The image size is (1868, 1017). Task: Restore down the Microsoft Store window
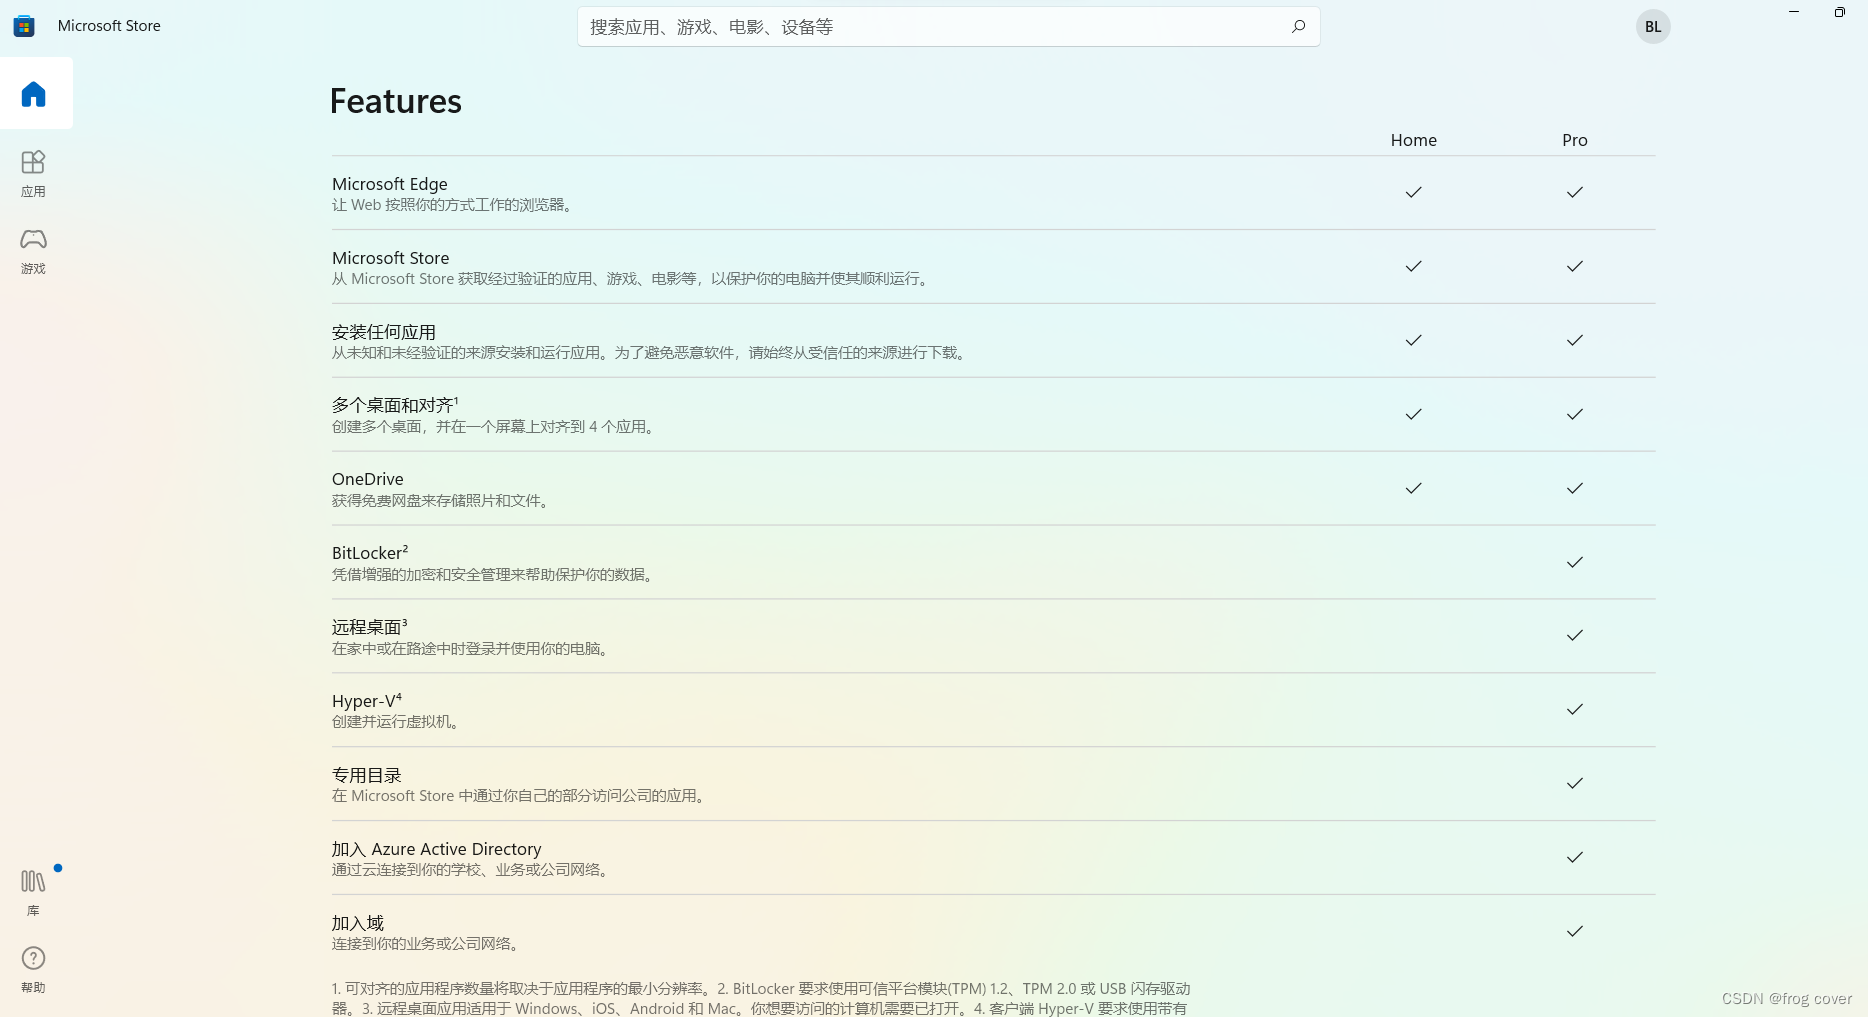pyautogui.click(x=1840, y=12)
